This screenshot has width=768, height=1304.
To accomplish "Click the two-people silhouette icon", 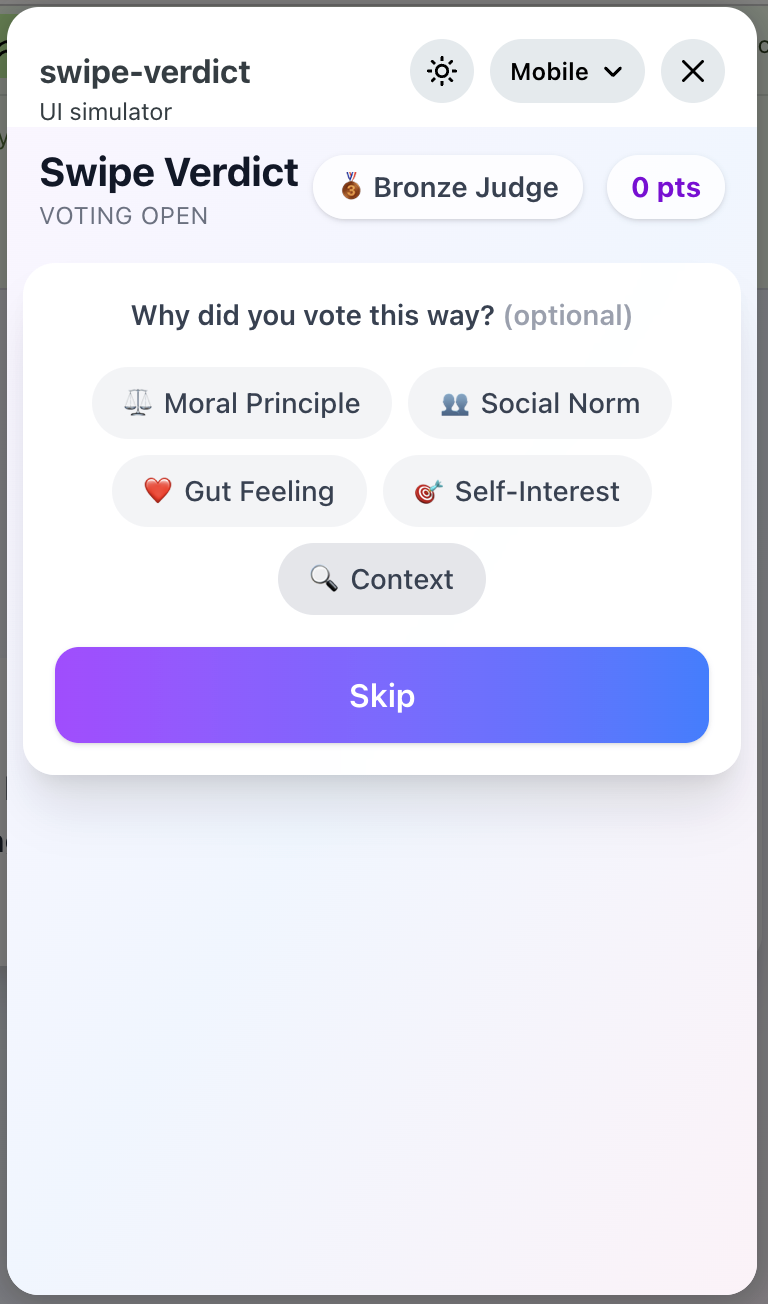I will click(x=455, y=403).
